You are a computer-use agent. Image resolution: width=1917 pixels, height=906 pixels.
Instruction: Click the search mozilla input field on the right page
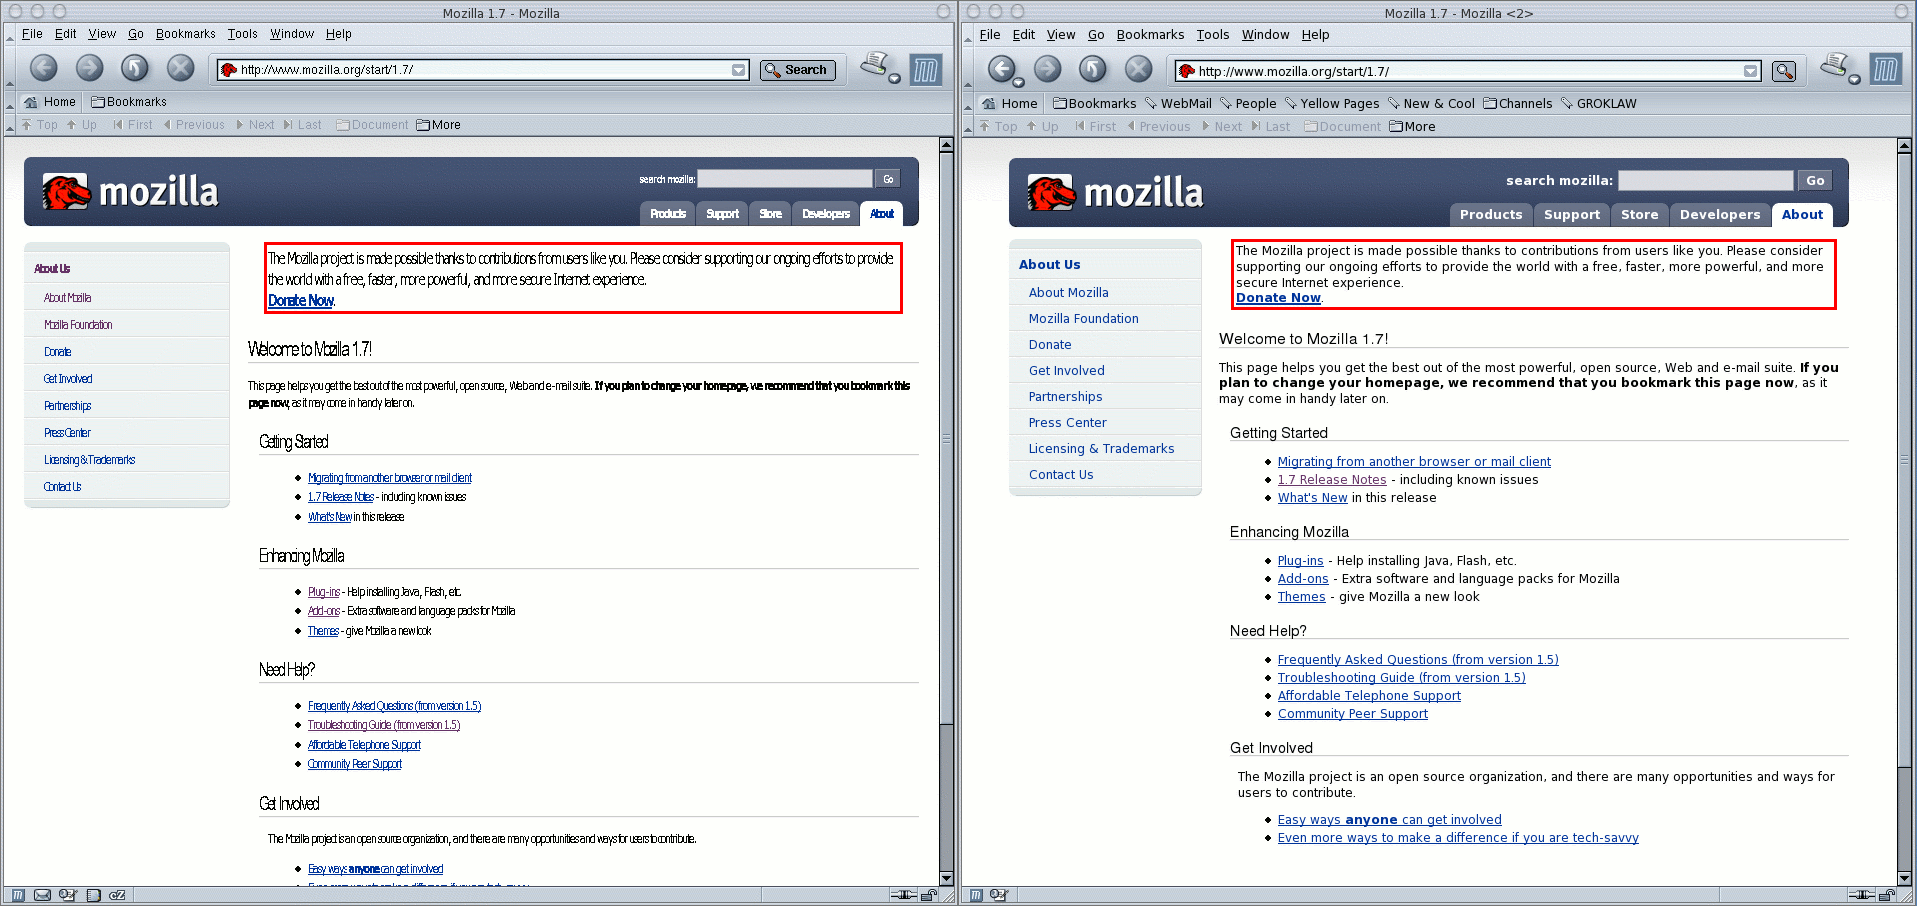tap(1705, 180)
